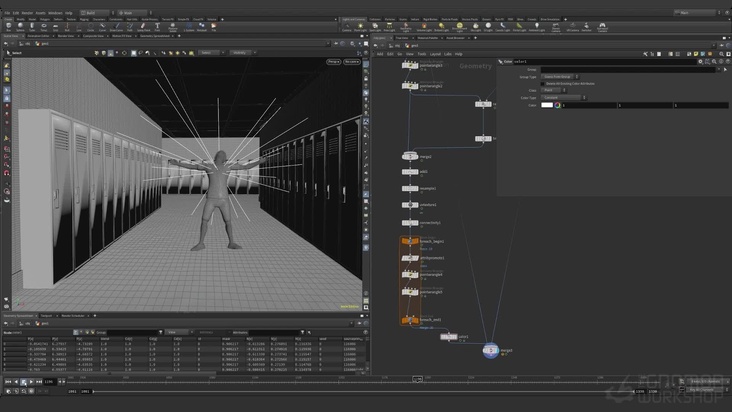Viewport: 732px width, 412px height.
Task: Select the Draw Curve shelf tool
Action: [x=116, y=27]
